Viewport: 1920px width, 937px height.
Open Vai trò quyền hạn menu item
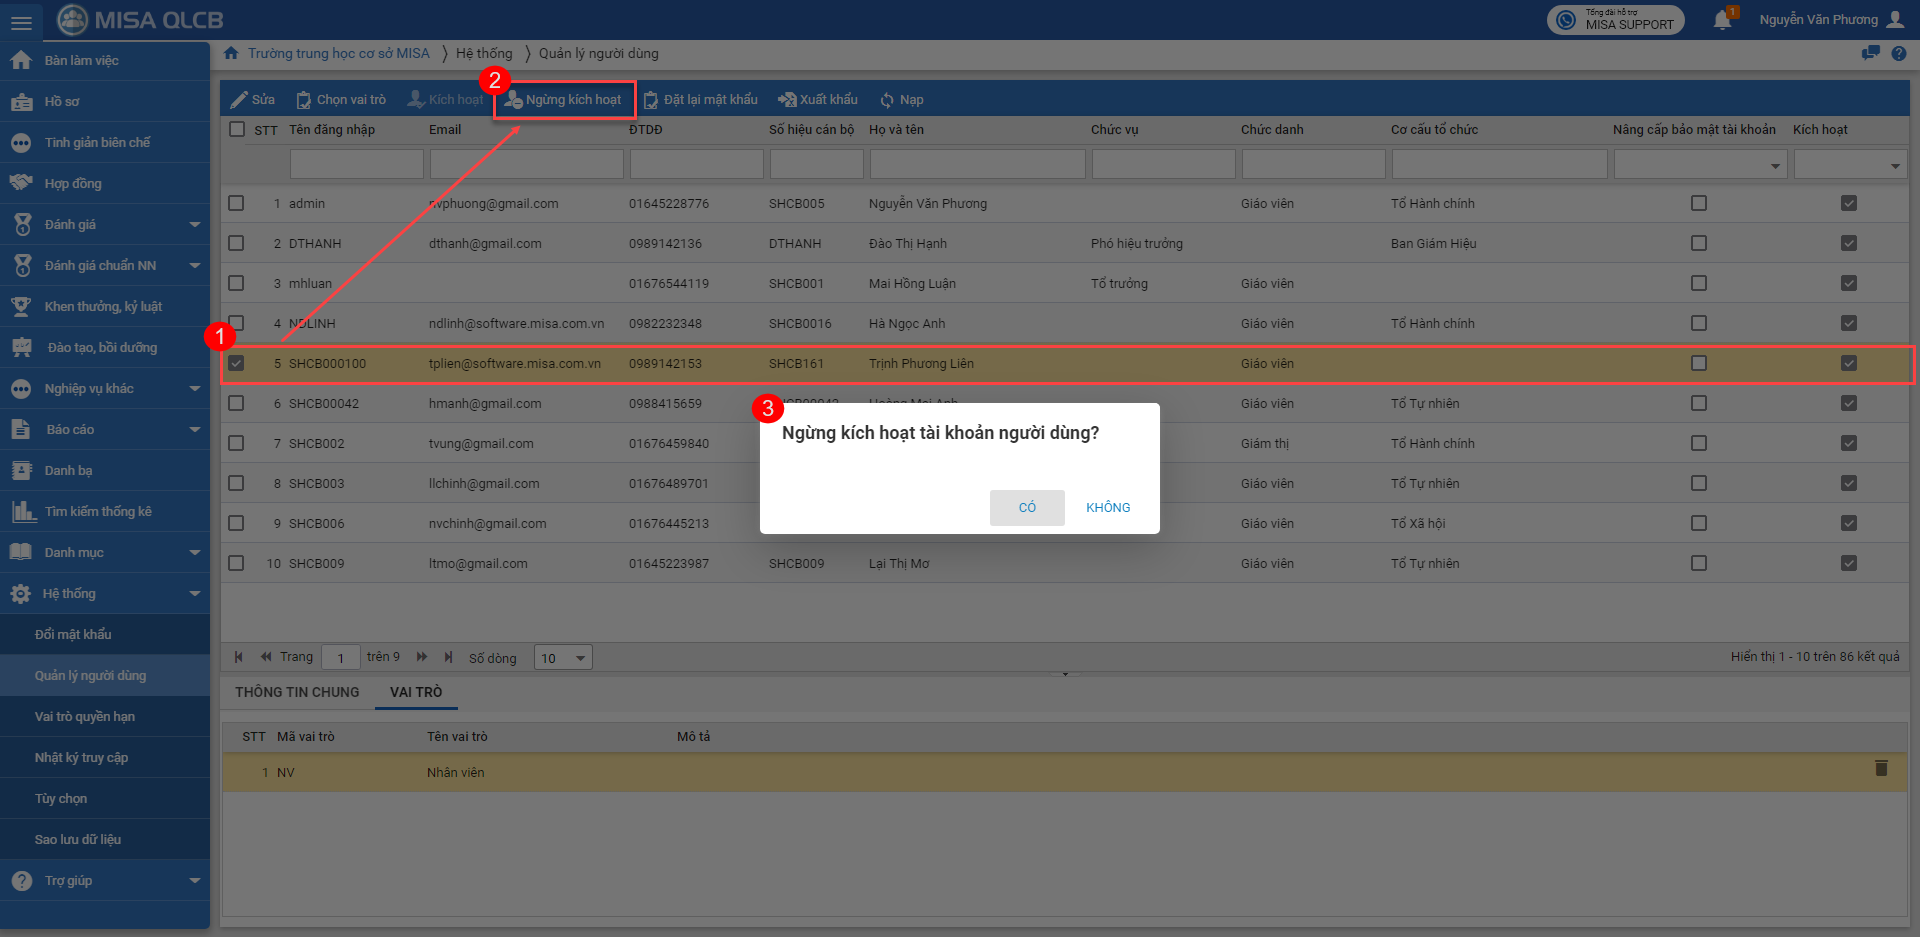coord(85,716)
